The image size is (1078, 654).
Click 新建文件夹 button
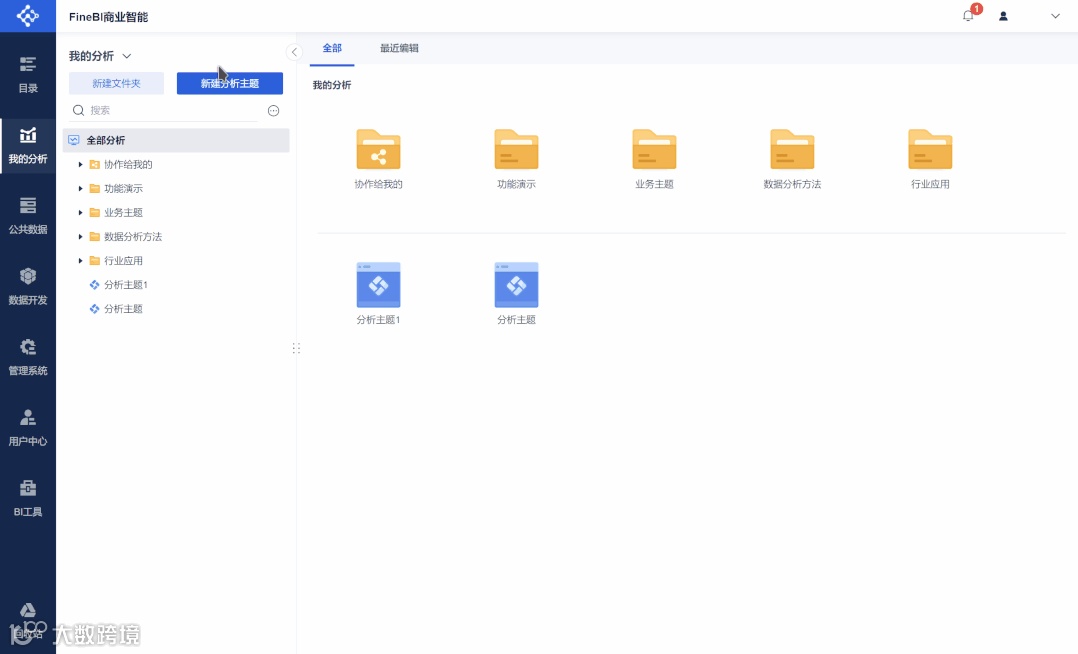(116, 83)
